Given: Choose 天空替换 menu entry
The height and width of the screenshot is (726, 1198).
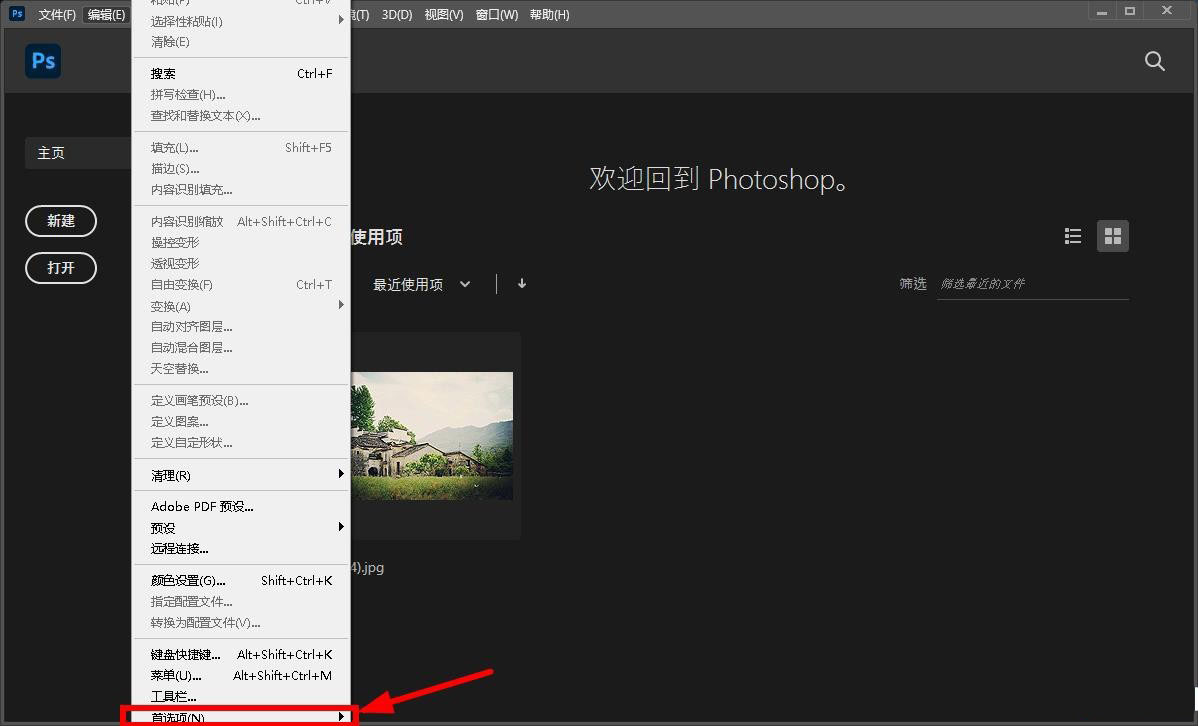Looking at the screenshot, I should 241,368.
